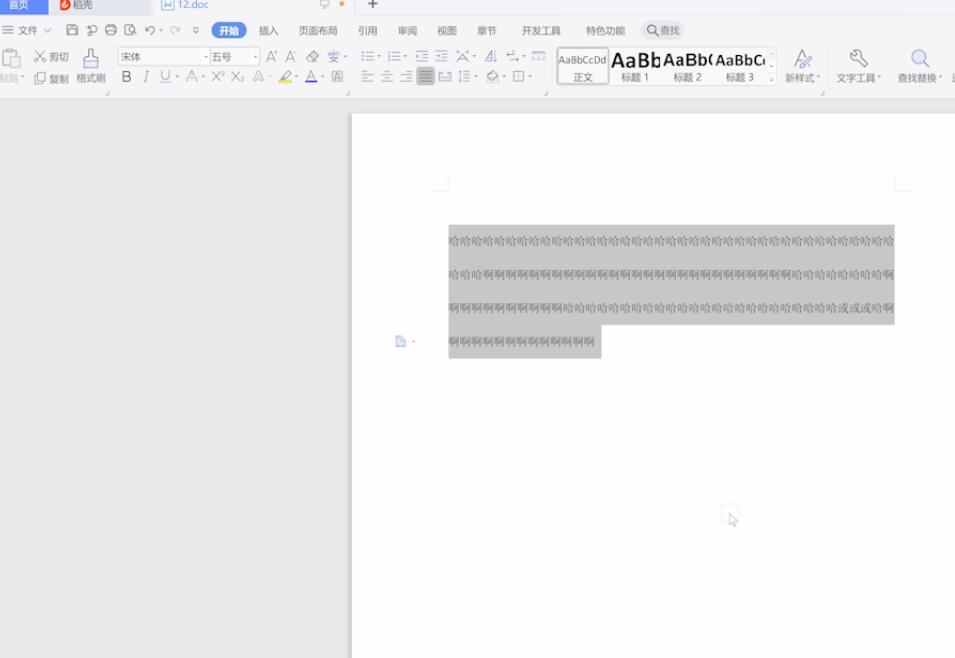Increase paragraph indent
Screen dimensions: 955x658
tap(442, 57)
